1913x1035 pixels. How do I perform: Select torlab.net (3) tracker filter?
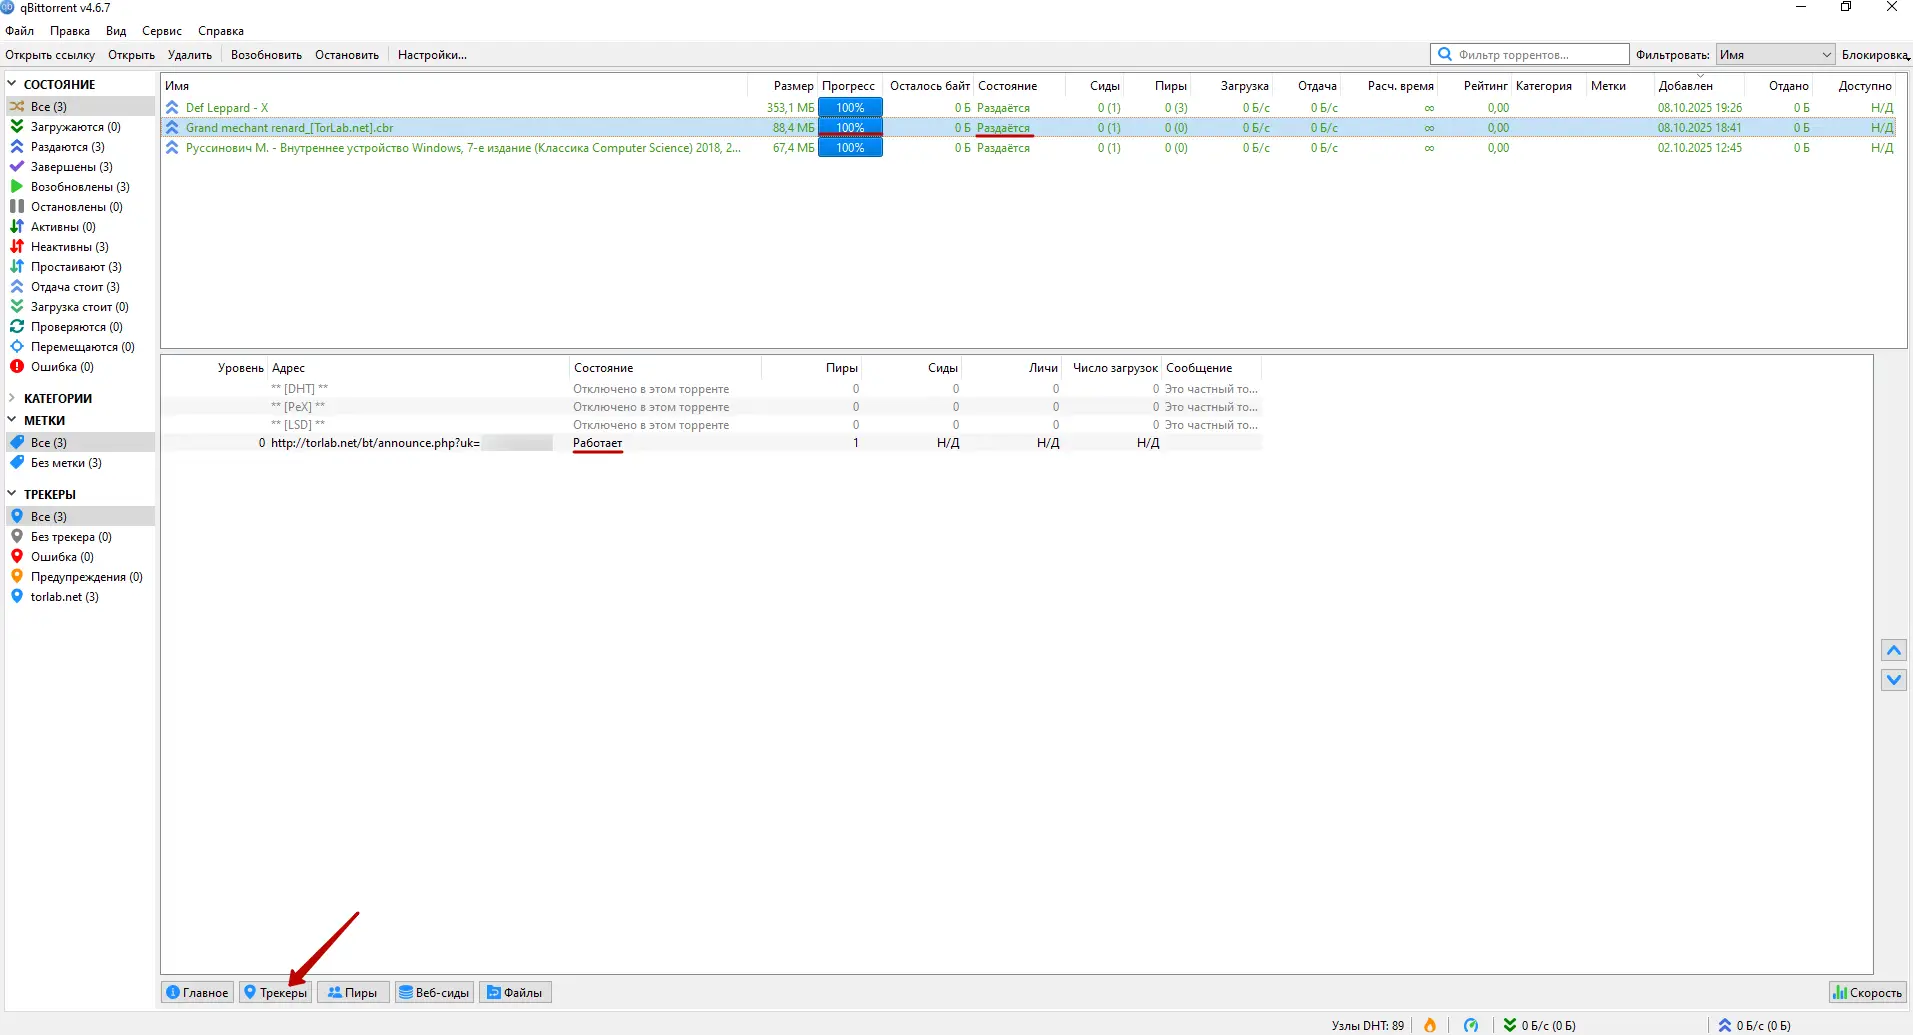[x=64, y=597]
